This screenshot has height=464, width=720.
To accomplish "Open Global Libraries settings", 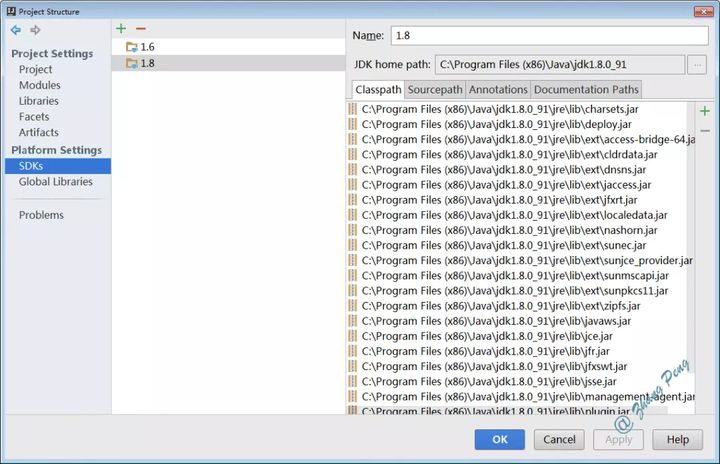I will pos(56,181).
